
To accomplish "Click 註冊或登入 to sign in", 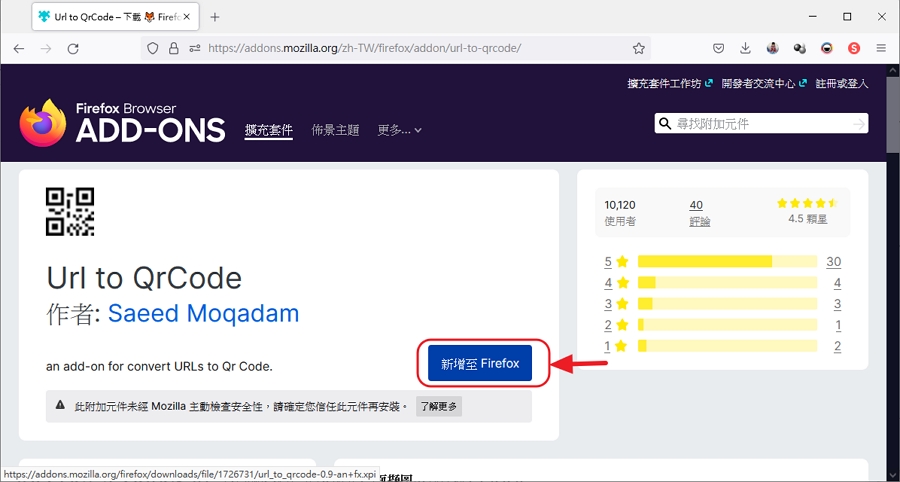I will [x=842, y=84].
